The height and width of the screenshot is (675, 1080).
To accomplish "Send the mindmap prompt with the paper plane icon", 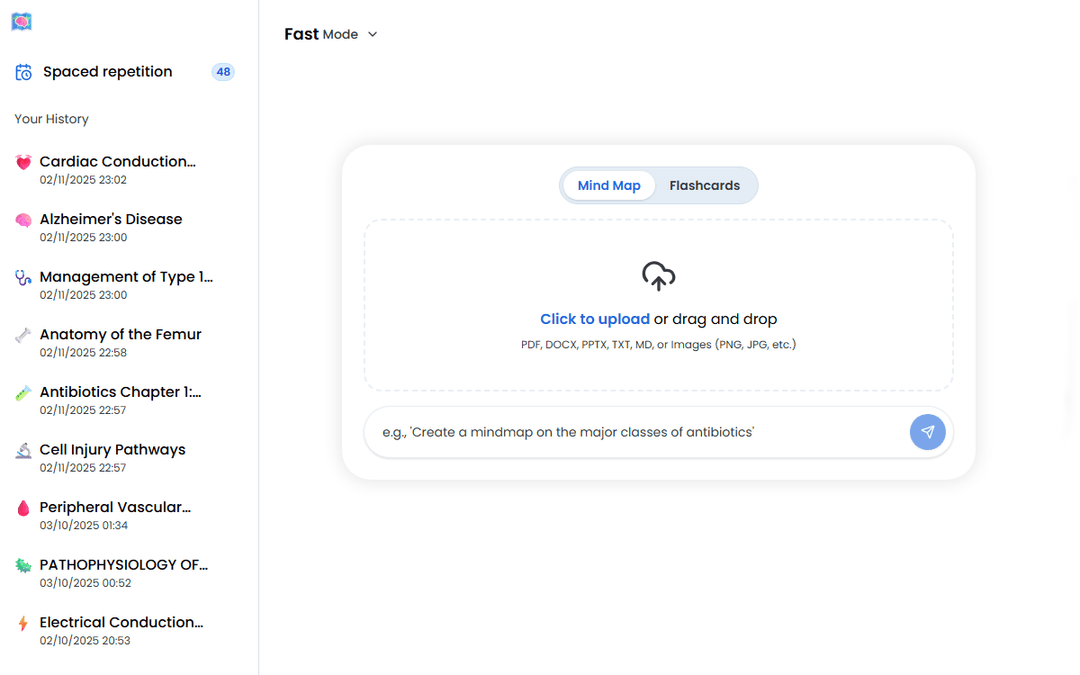I will [927, 431].
